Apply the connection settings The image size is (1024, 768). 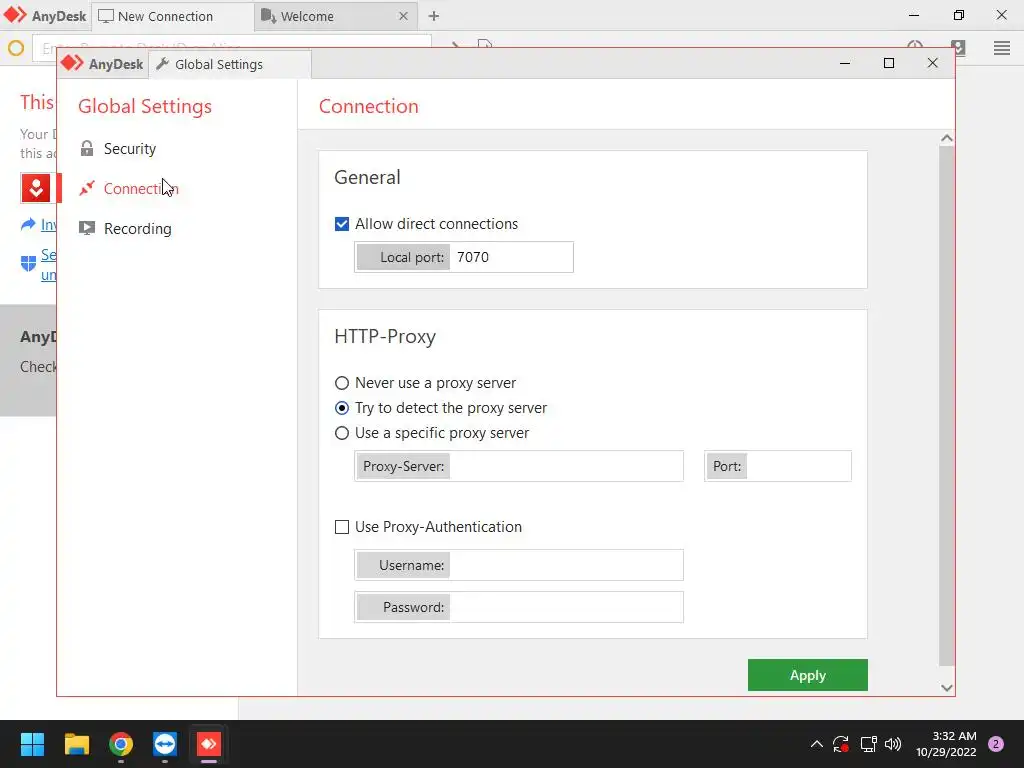[807, 675]
